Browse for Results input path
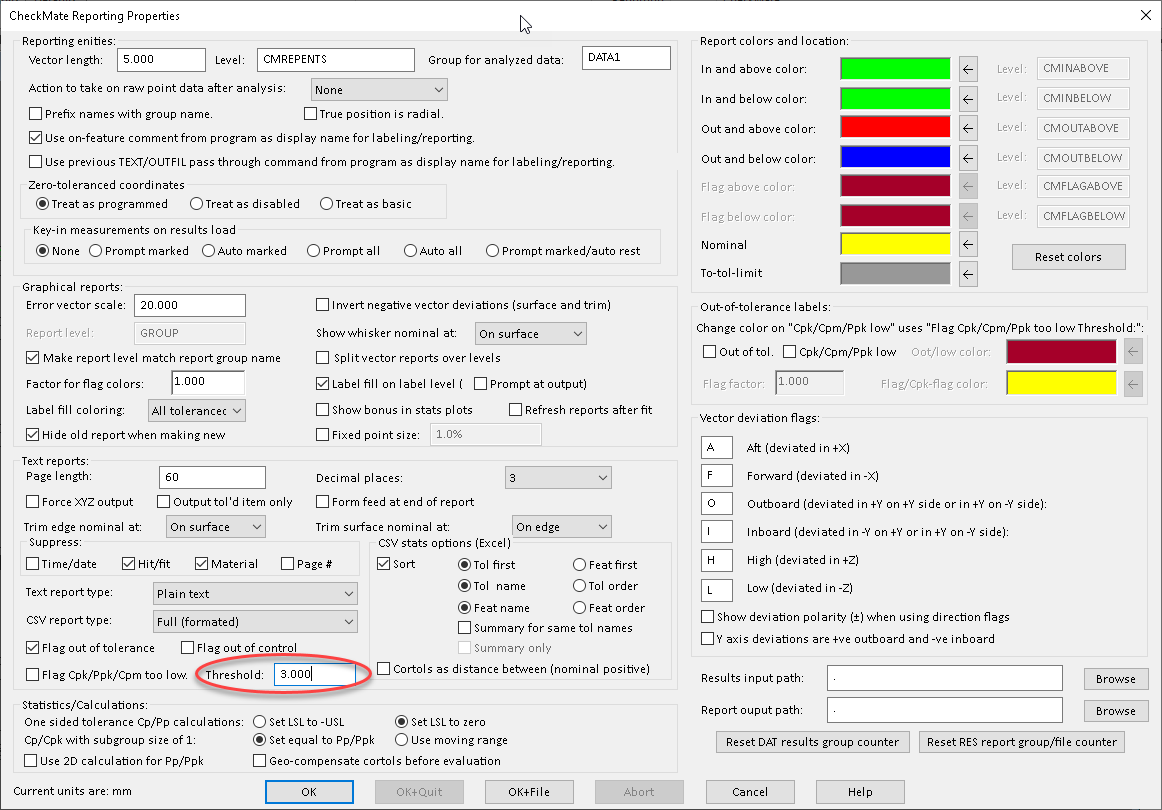The height and width of the screenshot is (810, 1162). (x=1115, y=679)
